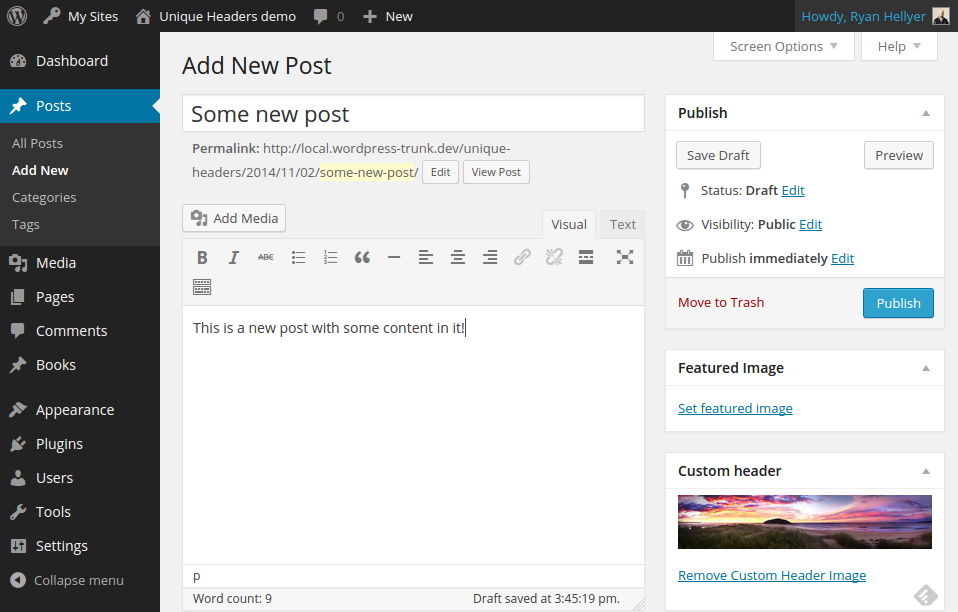The height and width of the screenshot is (612, 958).
Task: Collapse the admin sidebar menu
Action: 67,580
